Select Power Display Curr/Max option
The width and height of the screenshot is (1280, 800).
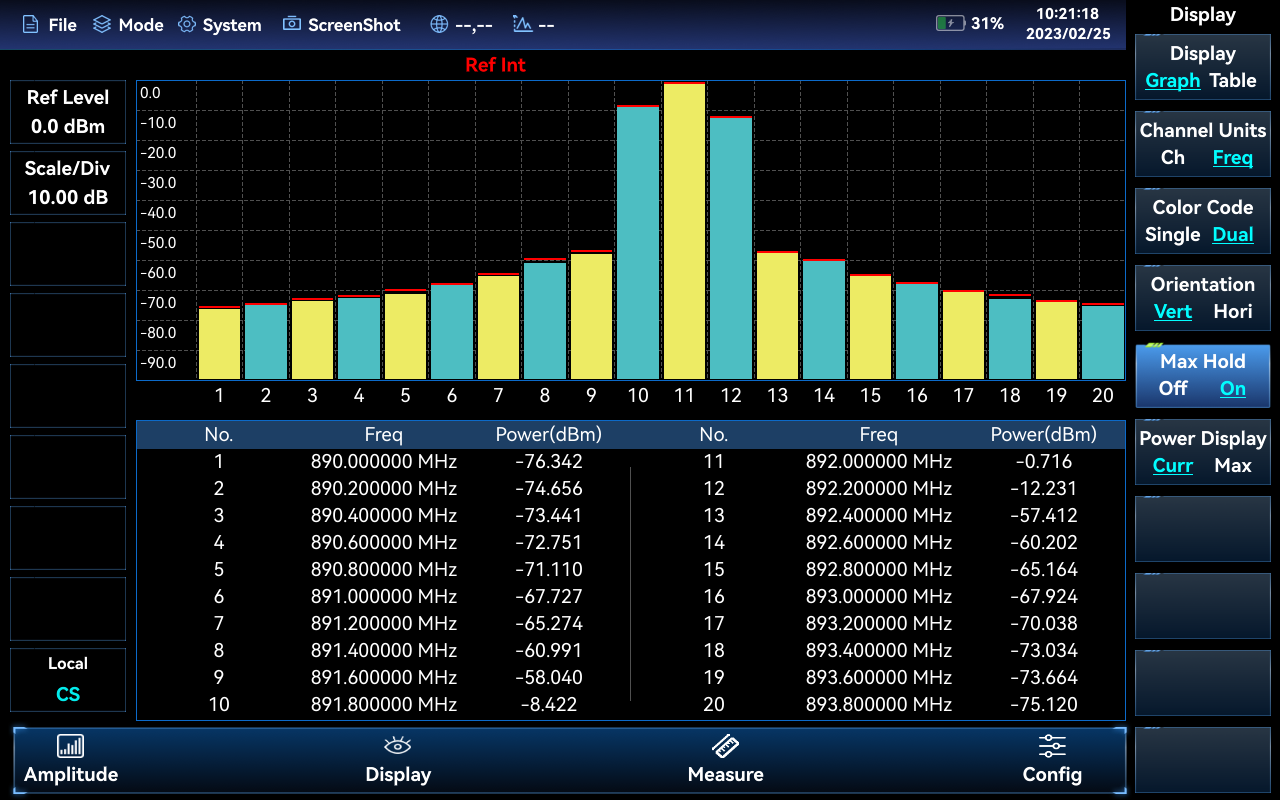(x=1202, y=452)
